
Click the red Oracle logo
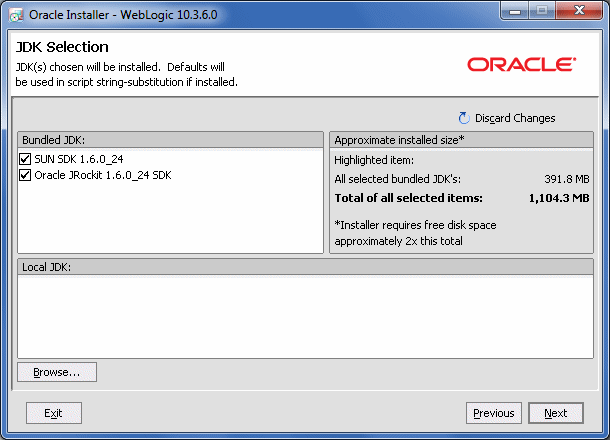(x=521, y=65)
